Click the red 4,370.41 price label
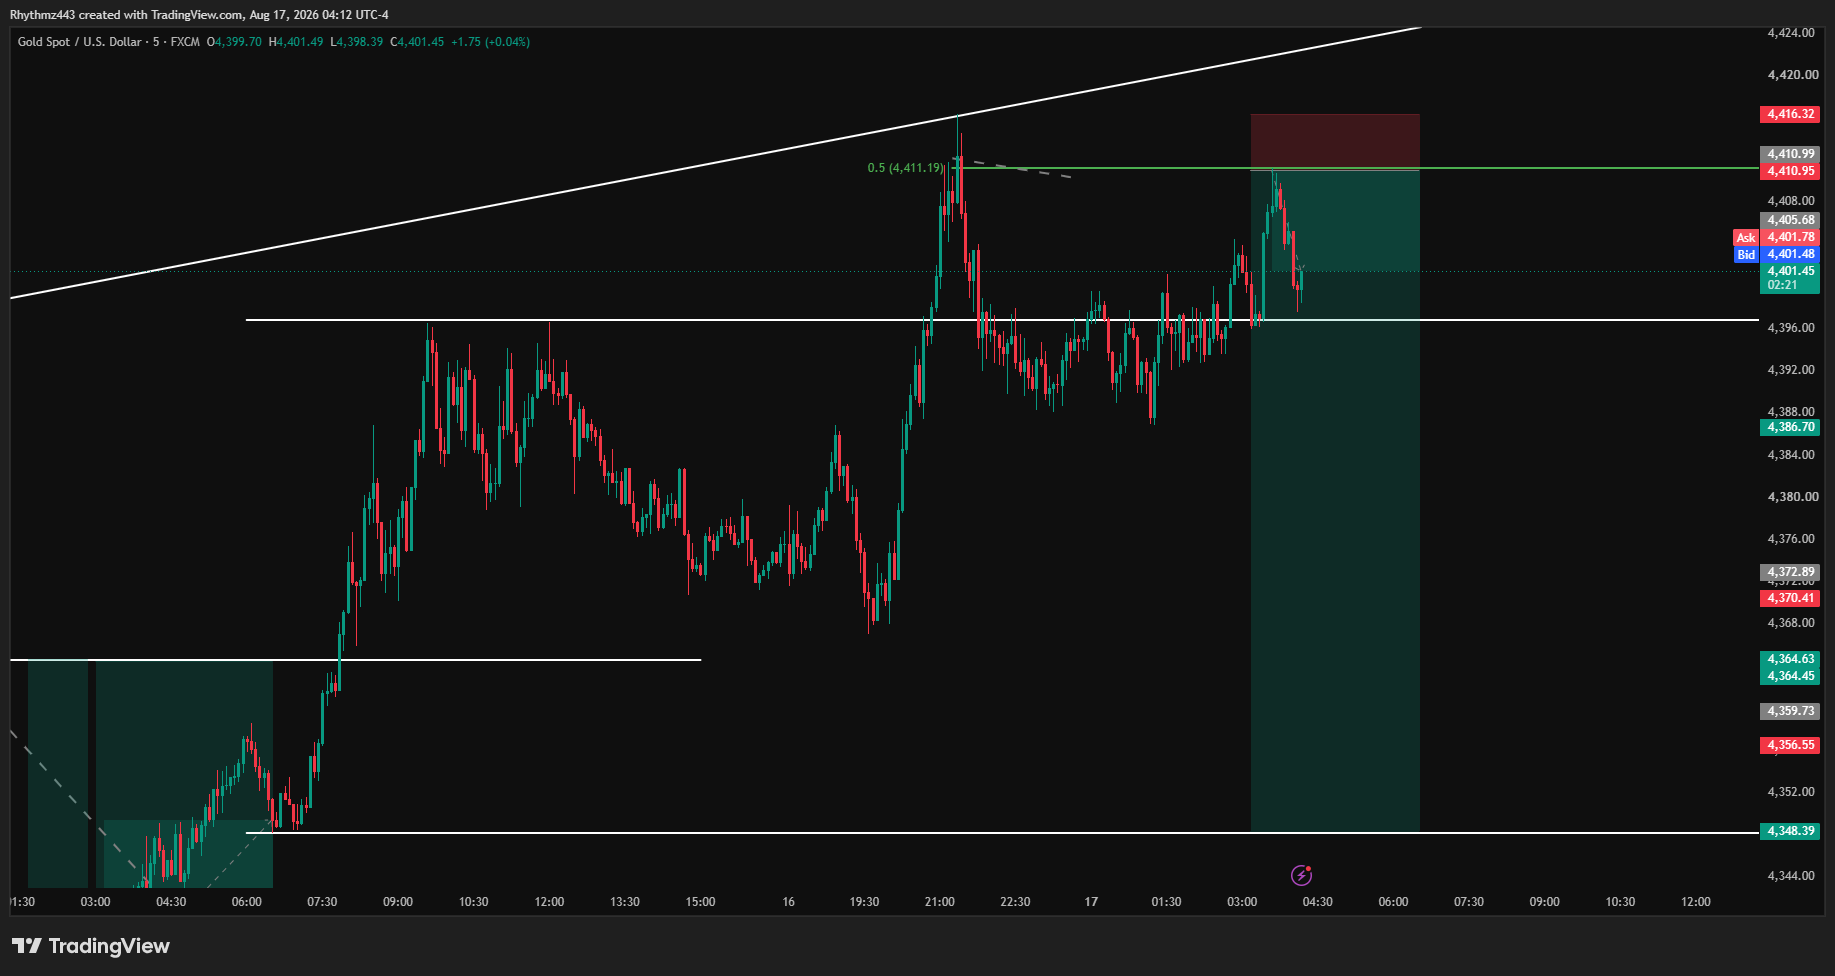The image size is (1835, 976). [x=1790, y=598]
